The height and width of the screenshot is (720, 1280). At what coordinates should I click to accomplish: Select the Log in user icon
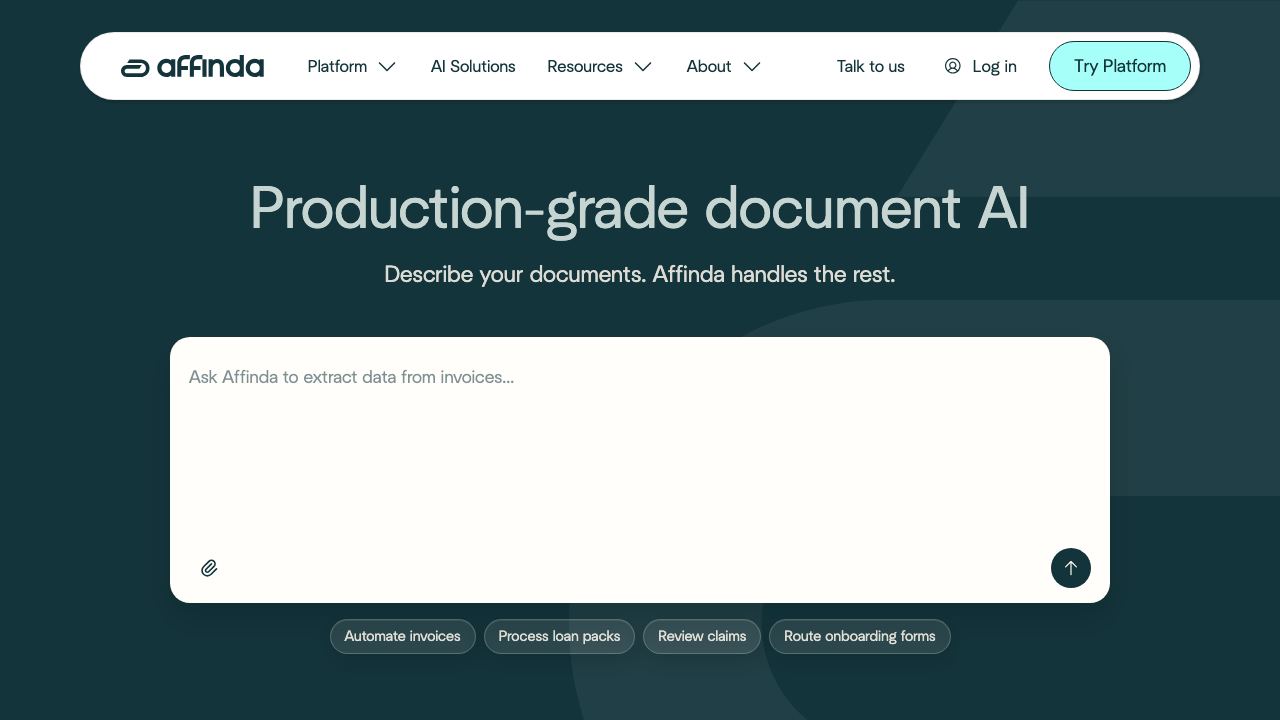coord(952,66)
